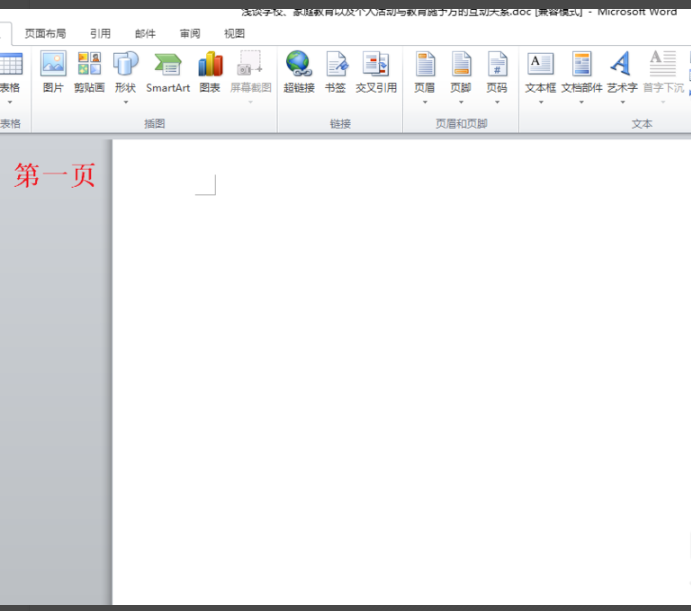Add a 超链接 hyperlink
Screen dimensions: 691x611
point(299,63)
